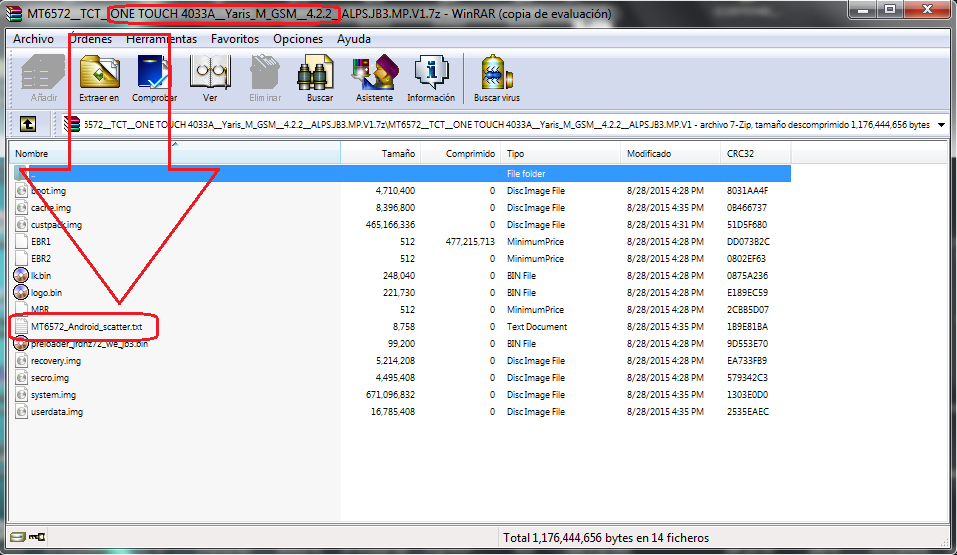Sort by CRC32 column header
The image size is (957, 555).
(756, 153)
